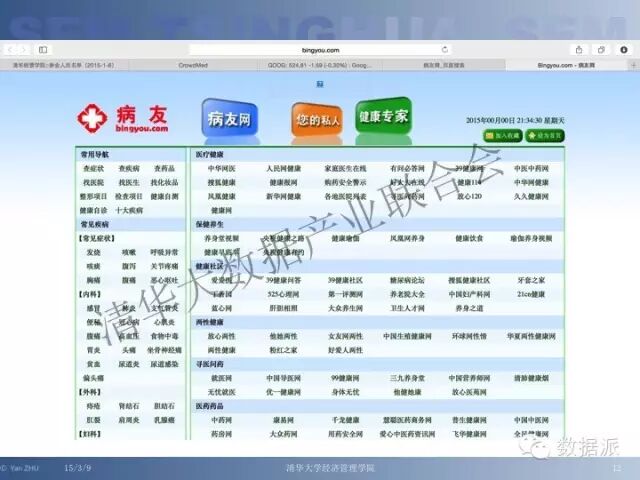Viewport: 640px width, 480px height.
Task: Switch to the GOOG stock quote tab
Action: 319,65
